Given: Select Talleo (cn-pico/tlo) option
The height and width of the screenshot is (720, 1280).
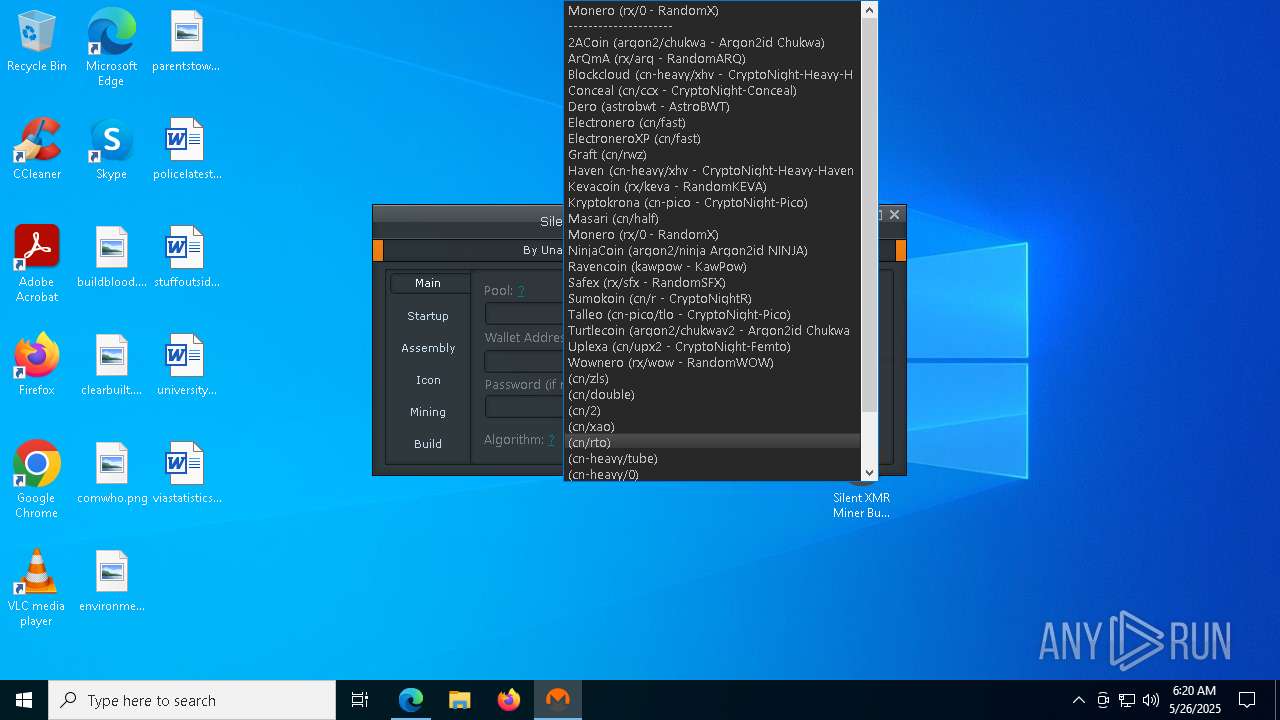Looking at the screenshot, I should coord(712,314).
